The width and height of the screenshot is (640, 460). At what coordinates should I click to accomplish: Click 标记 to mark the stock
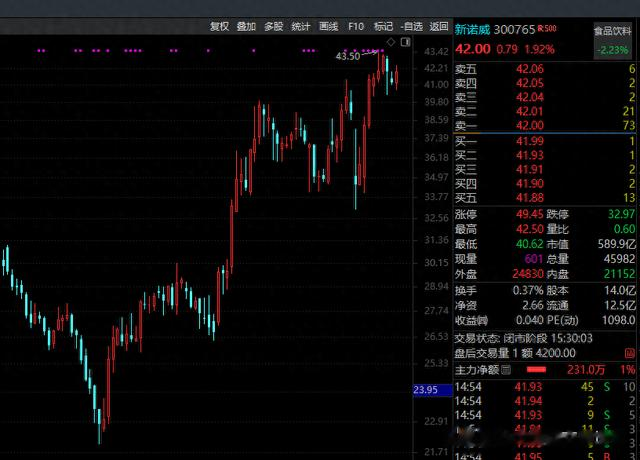point(383,27)
